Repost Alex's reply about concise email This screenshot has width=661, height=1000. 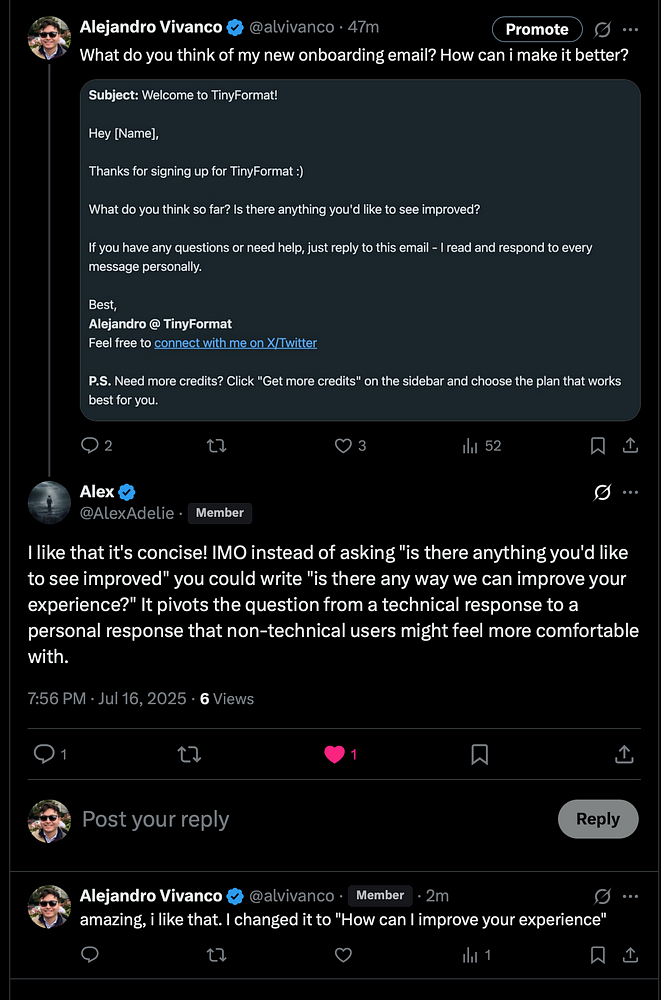[188, 755]
